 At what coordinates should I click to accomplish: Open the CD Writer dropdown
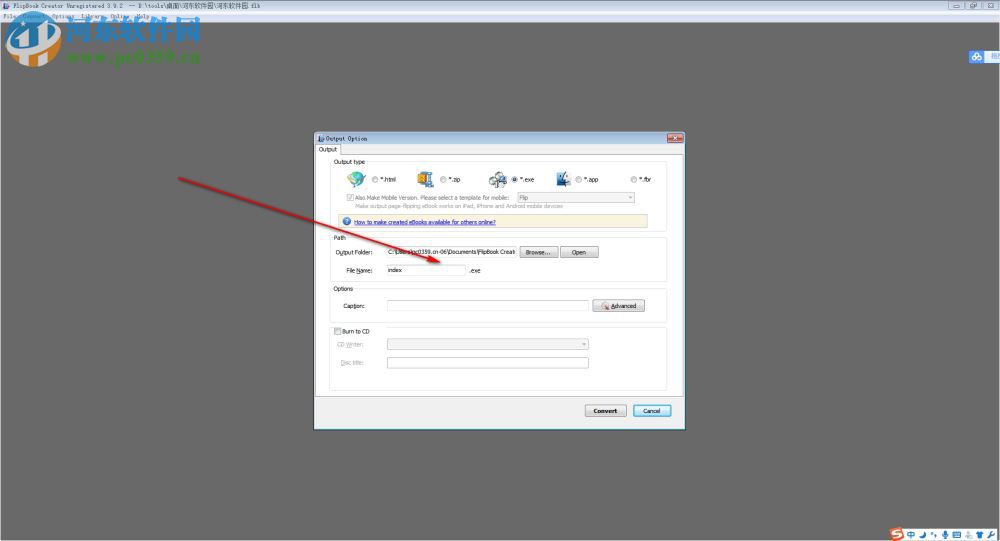(x=488, y=345)
